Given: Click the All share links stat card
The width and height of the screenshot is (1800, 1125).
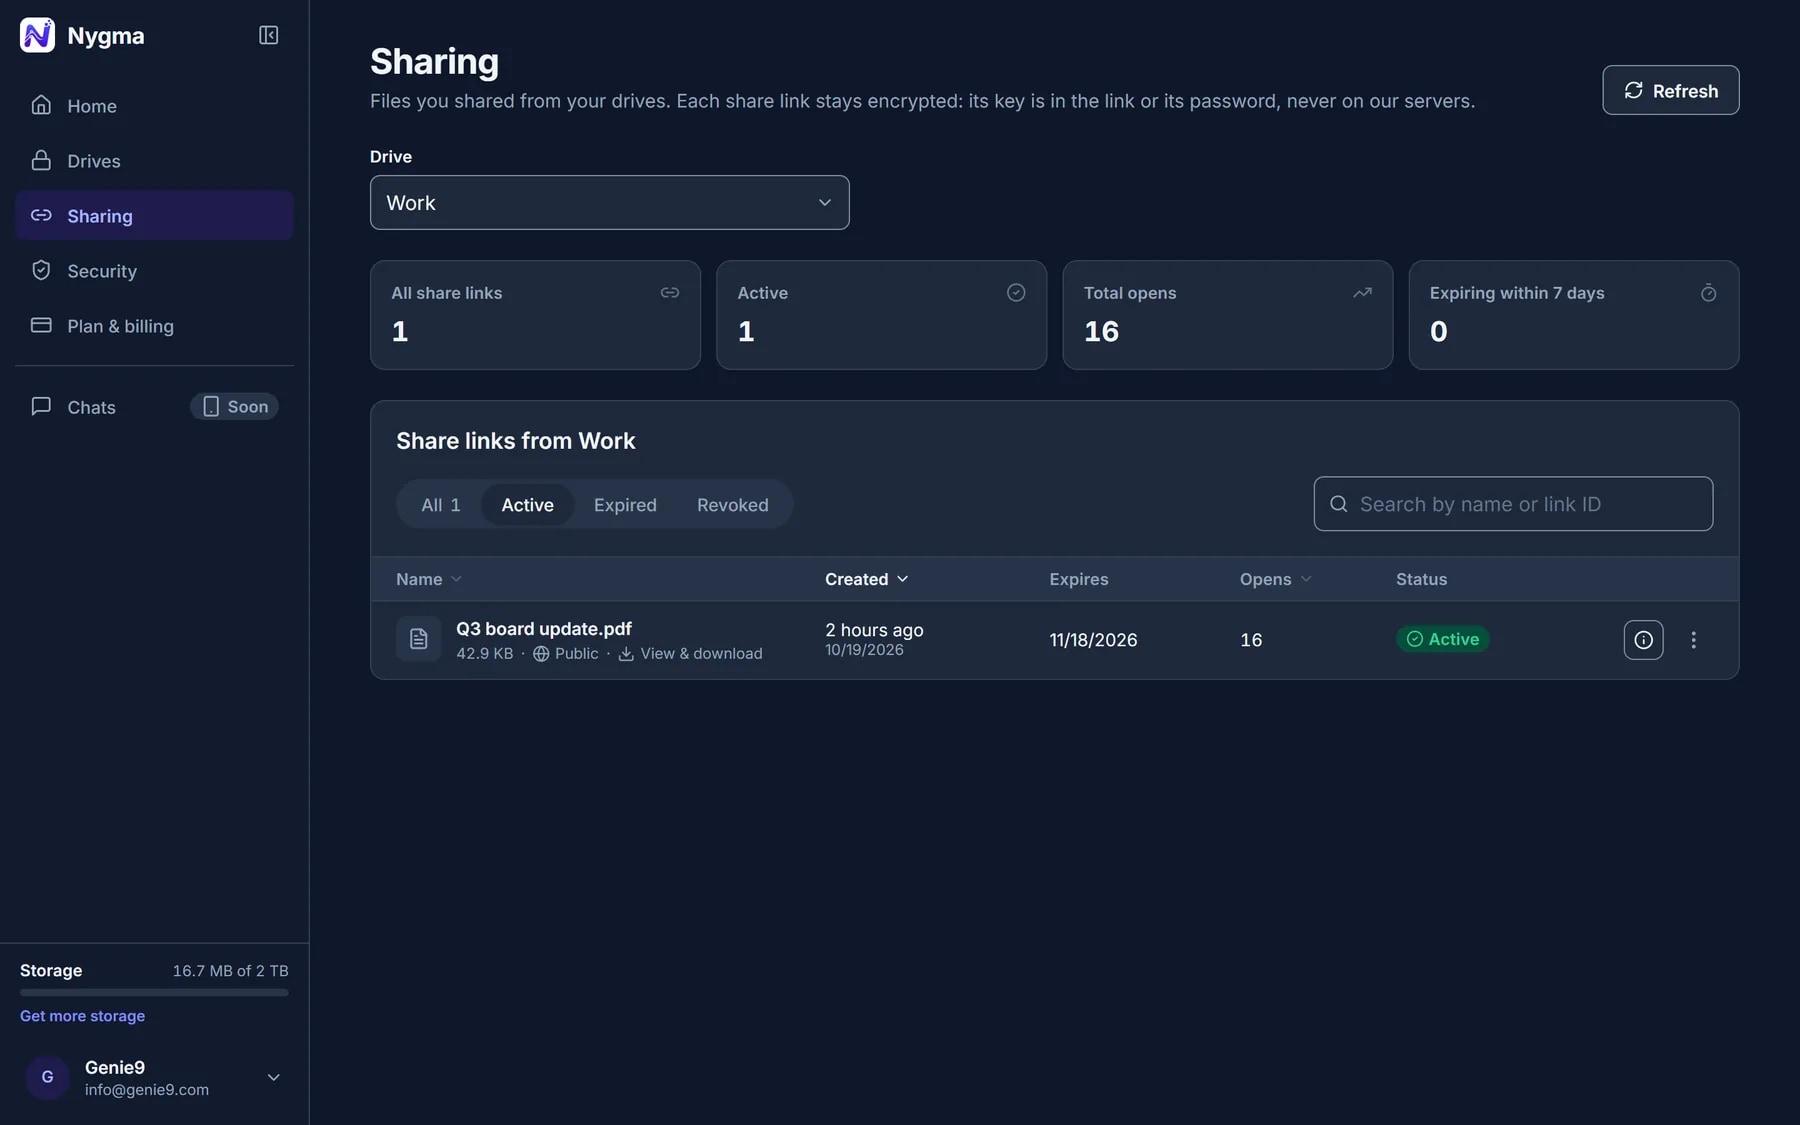Looking at the screenshot, I should [535, 315].
